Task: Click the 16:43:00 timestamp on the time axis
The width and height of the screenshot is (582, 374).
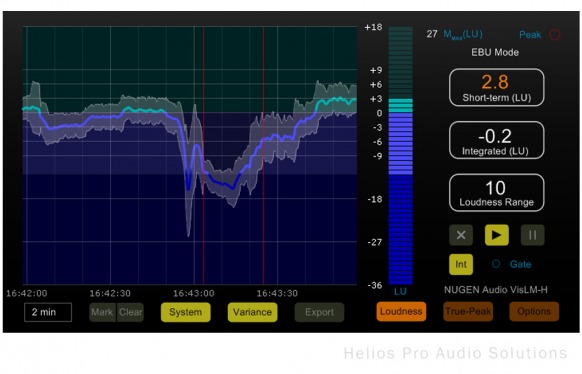Action: click(194, 293)
